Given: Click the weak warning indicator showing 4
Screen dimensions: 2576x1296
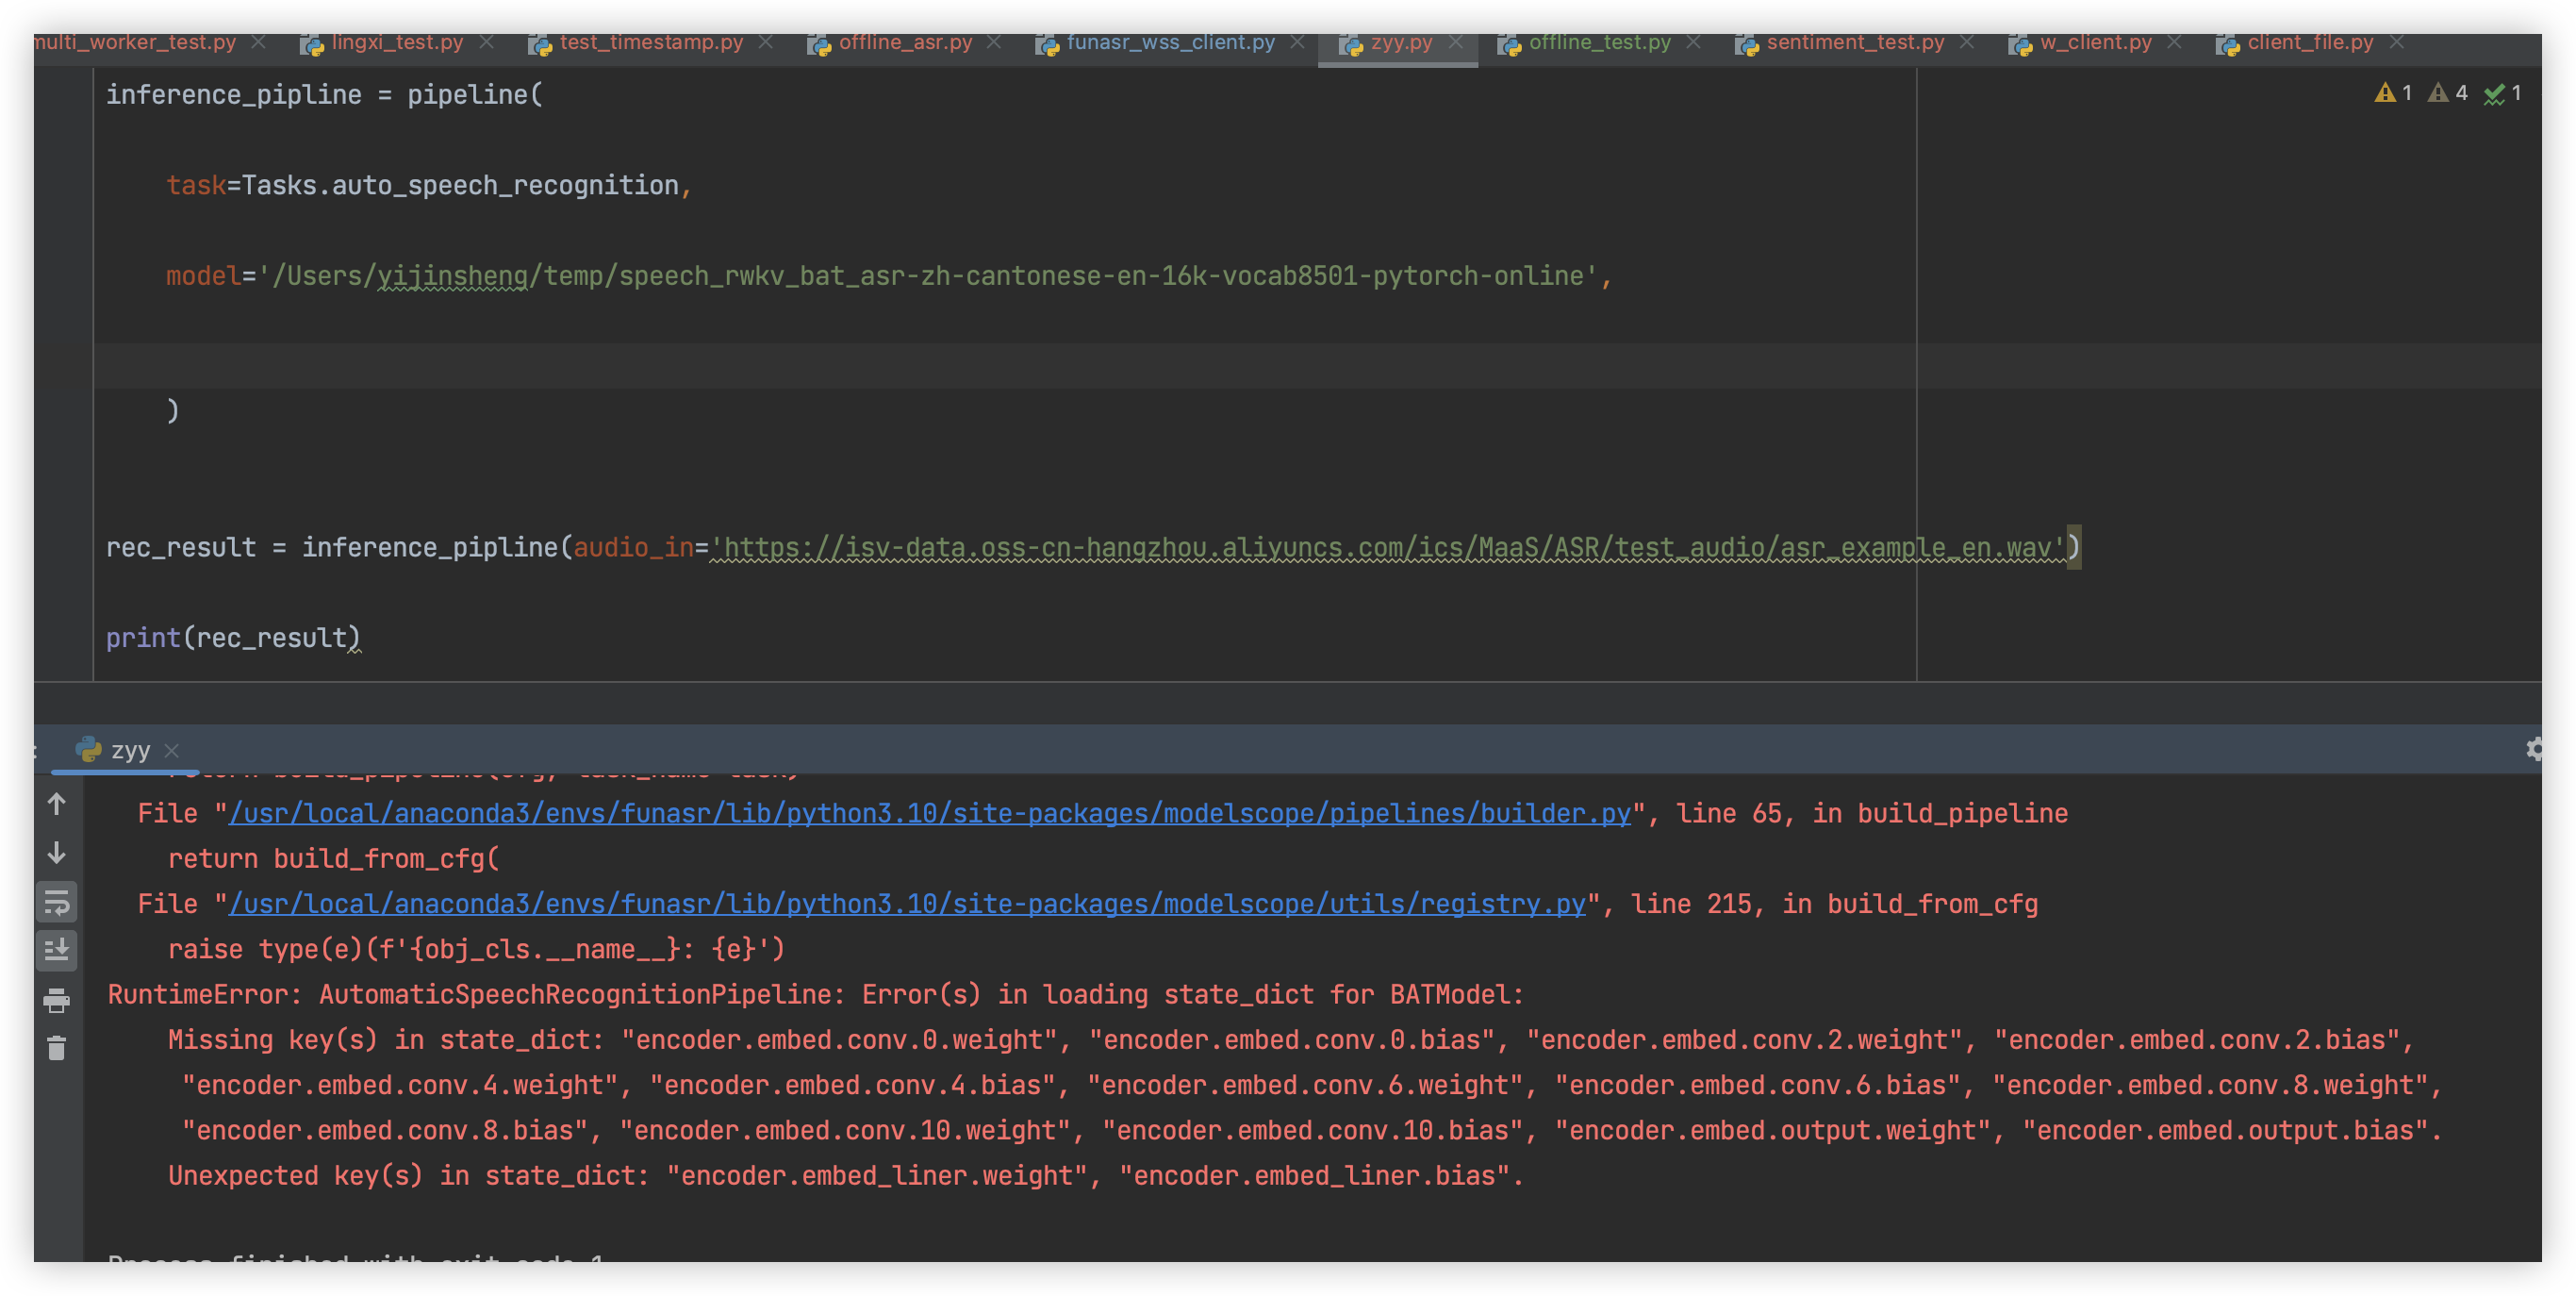Looking at the screenshot, I should [2448, 93].
